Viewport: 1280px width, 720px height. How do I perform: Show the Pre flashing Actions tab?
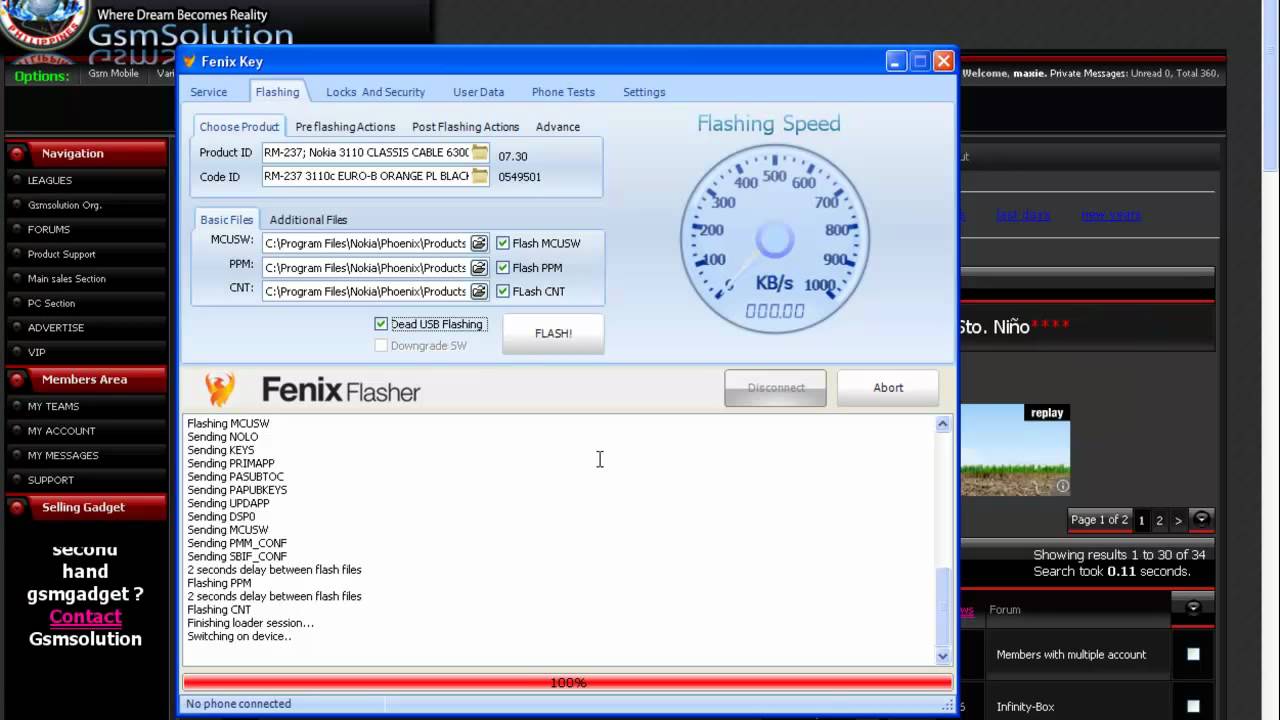click(x=345, y=127)
